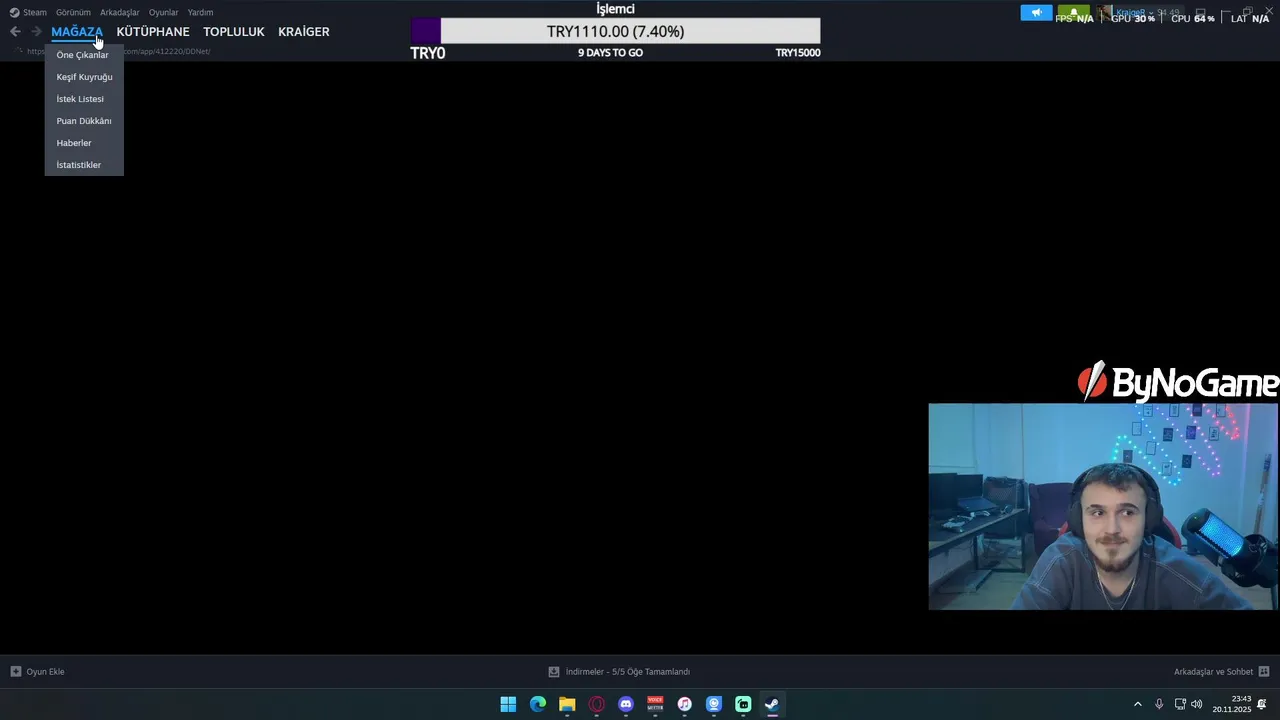Go back with the left arrow
The image size is (1280, 720).
15,32
